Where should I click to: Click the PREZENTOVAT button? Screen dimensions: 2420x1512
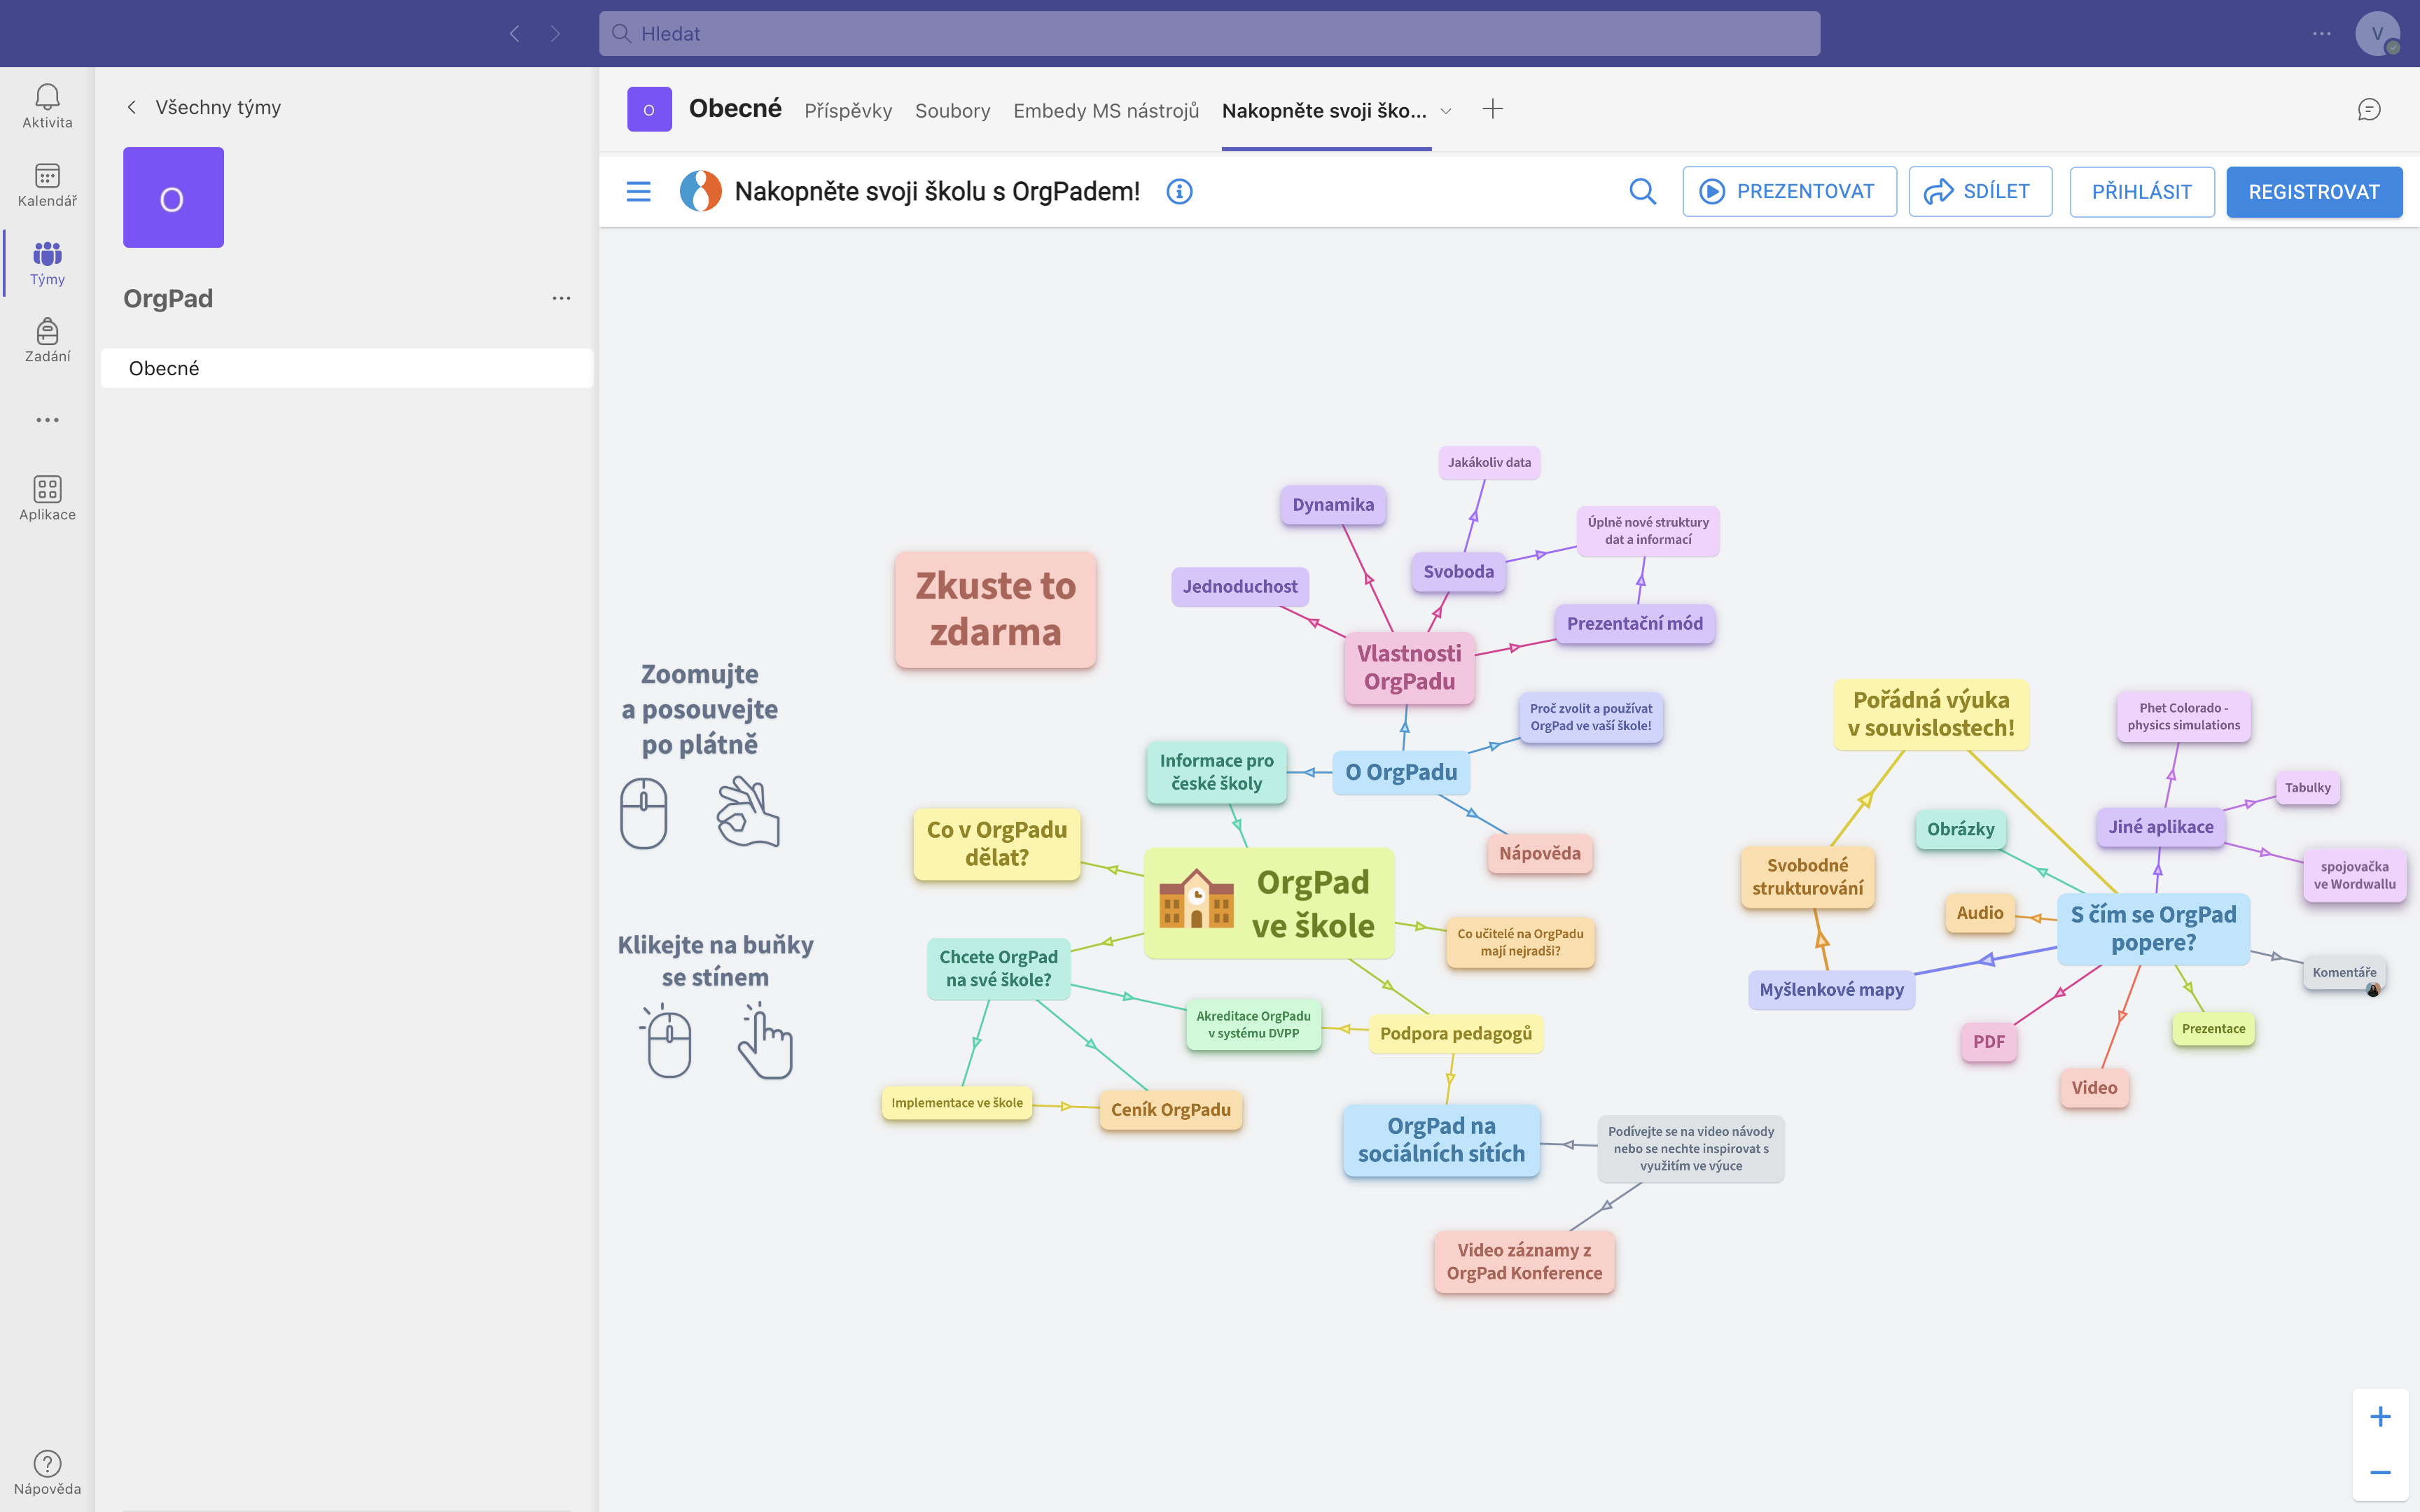click(x=1788, y=192)
